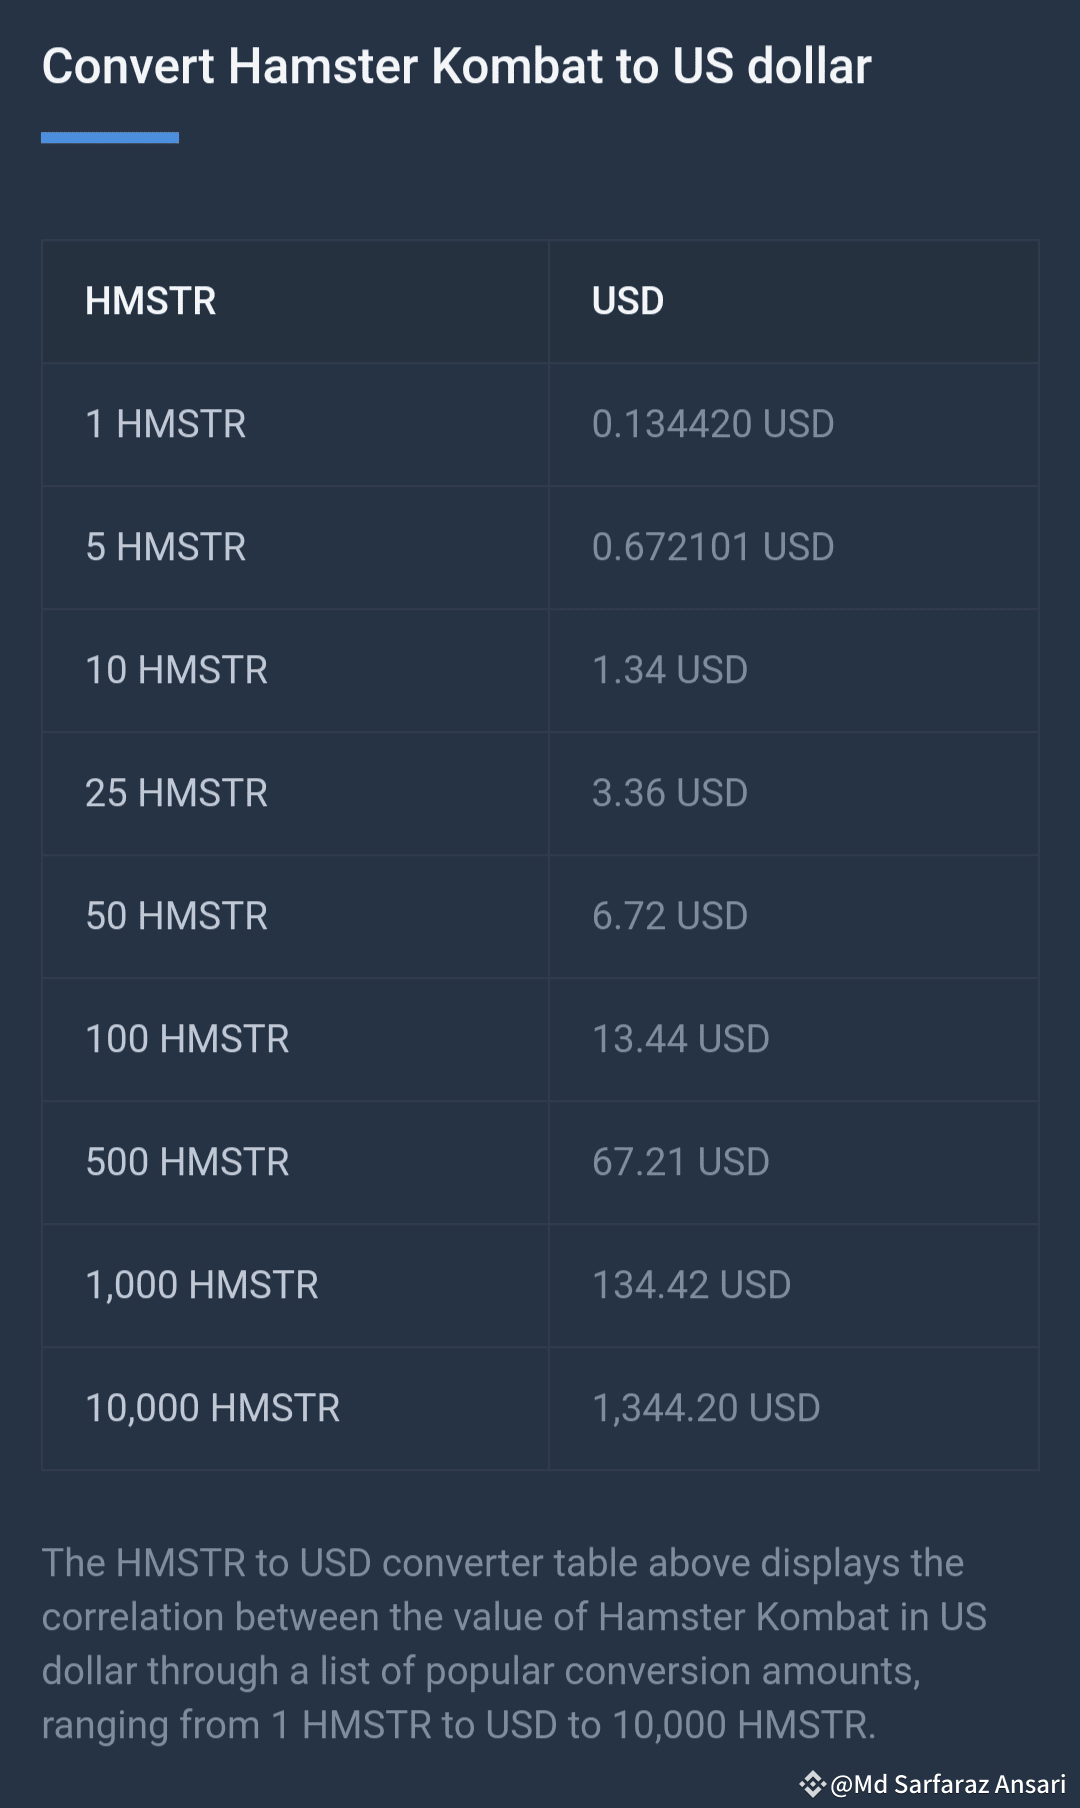
Task: Select the 10 HMSTR row label
Action: coord(177,670)
